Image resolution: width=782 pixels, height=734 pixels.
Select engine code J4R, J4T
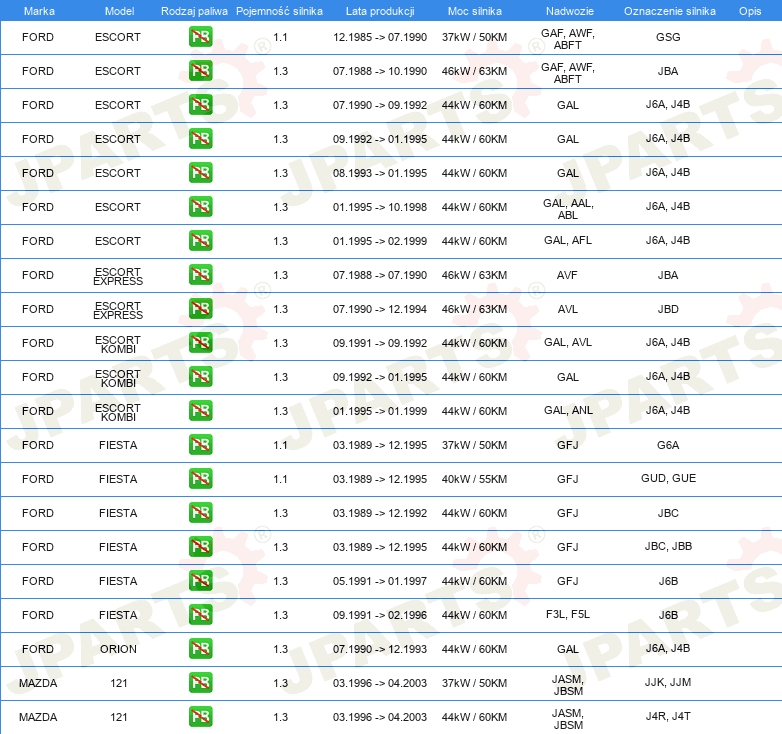(x=668, y=716)
